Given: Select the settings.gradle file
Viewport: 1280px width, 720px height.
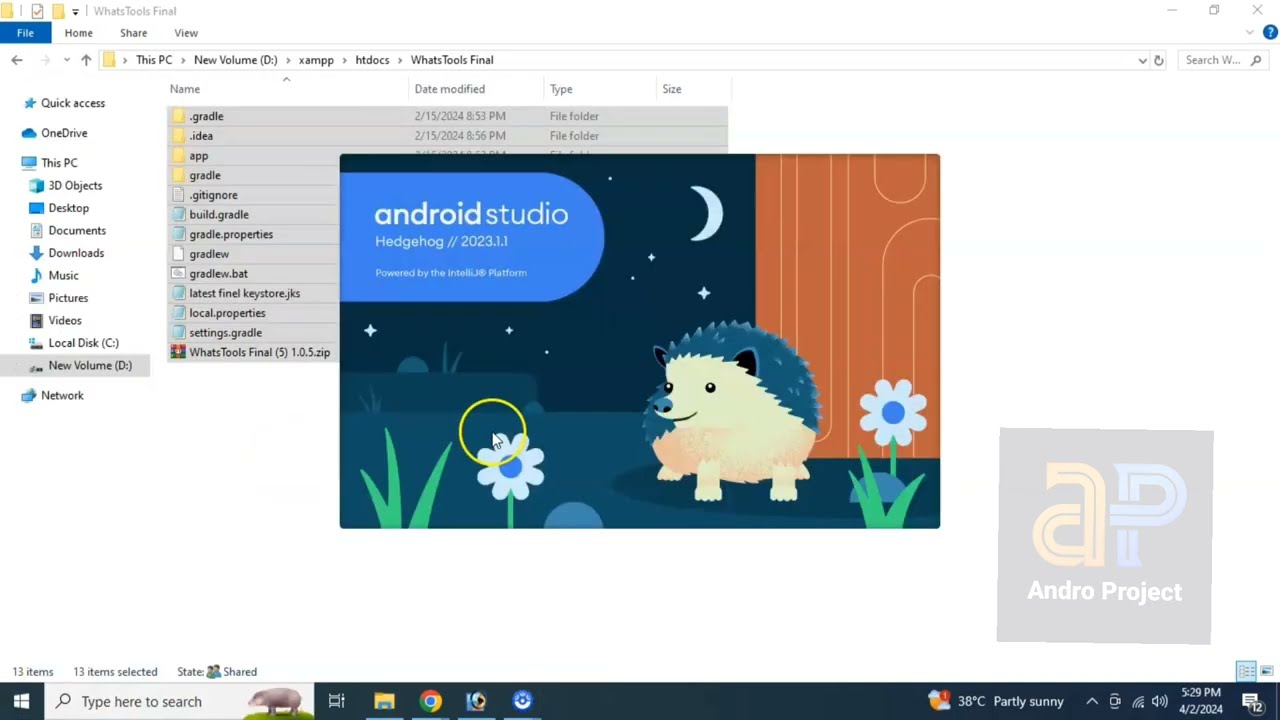Looking at the screenshot, I should pyautogui.click(x=225, y=332).
